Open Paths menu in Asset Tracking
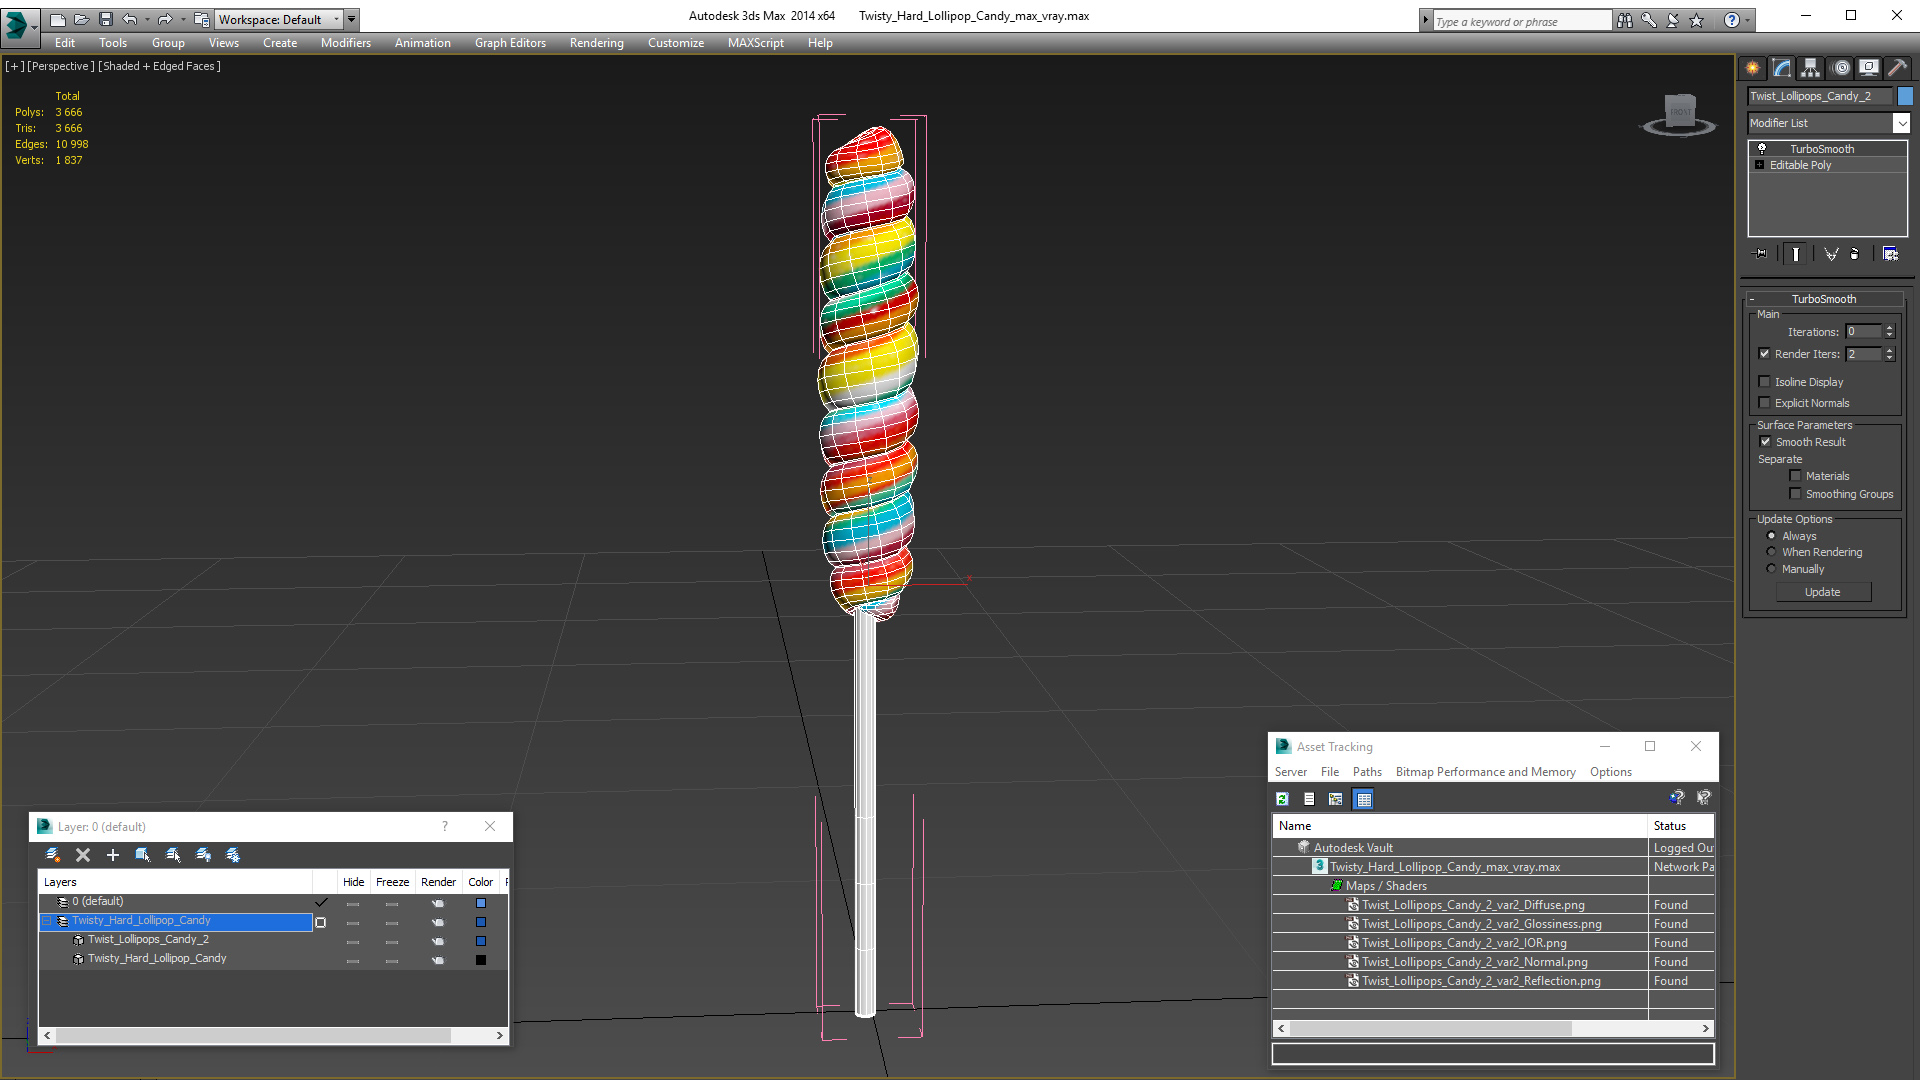Screen dimensions: 1920x1080 (x=1366, y=771)
